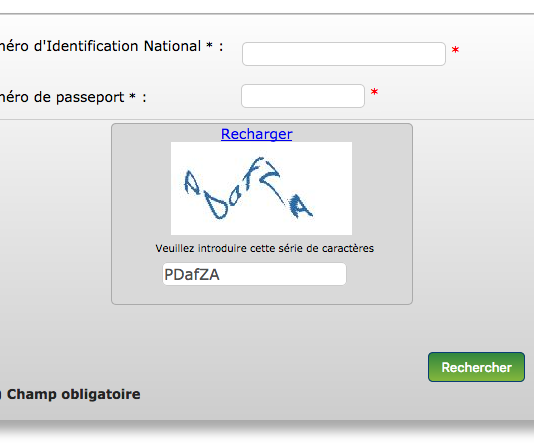The image size is (534, 443).
Task: Focus the Numéro de passeport text field
Action: point(303,96)
